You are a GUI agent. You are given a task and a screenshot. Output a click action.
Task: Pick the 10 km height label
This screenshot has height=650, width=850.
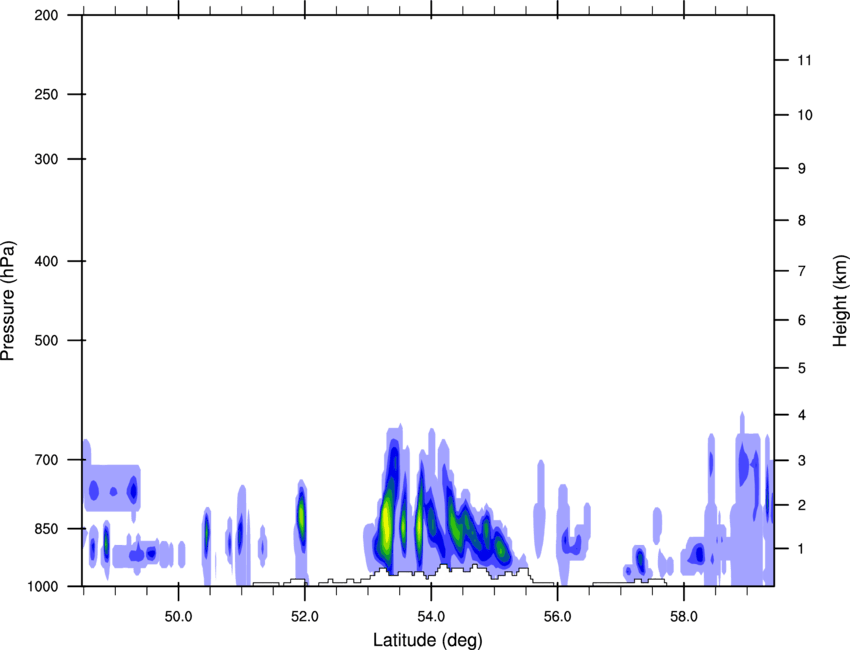click(x=805, y=115)
